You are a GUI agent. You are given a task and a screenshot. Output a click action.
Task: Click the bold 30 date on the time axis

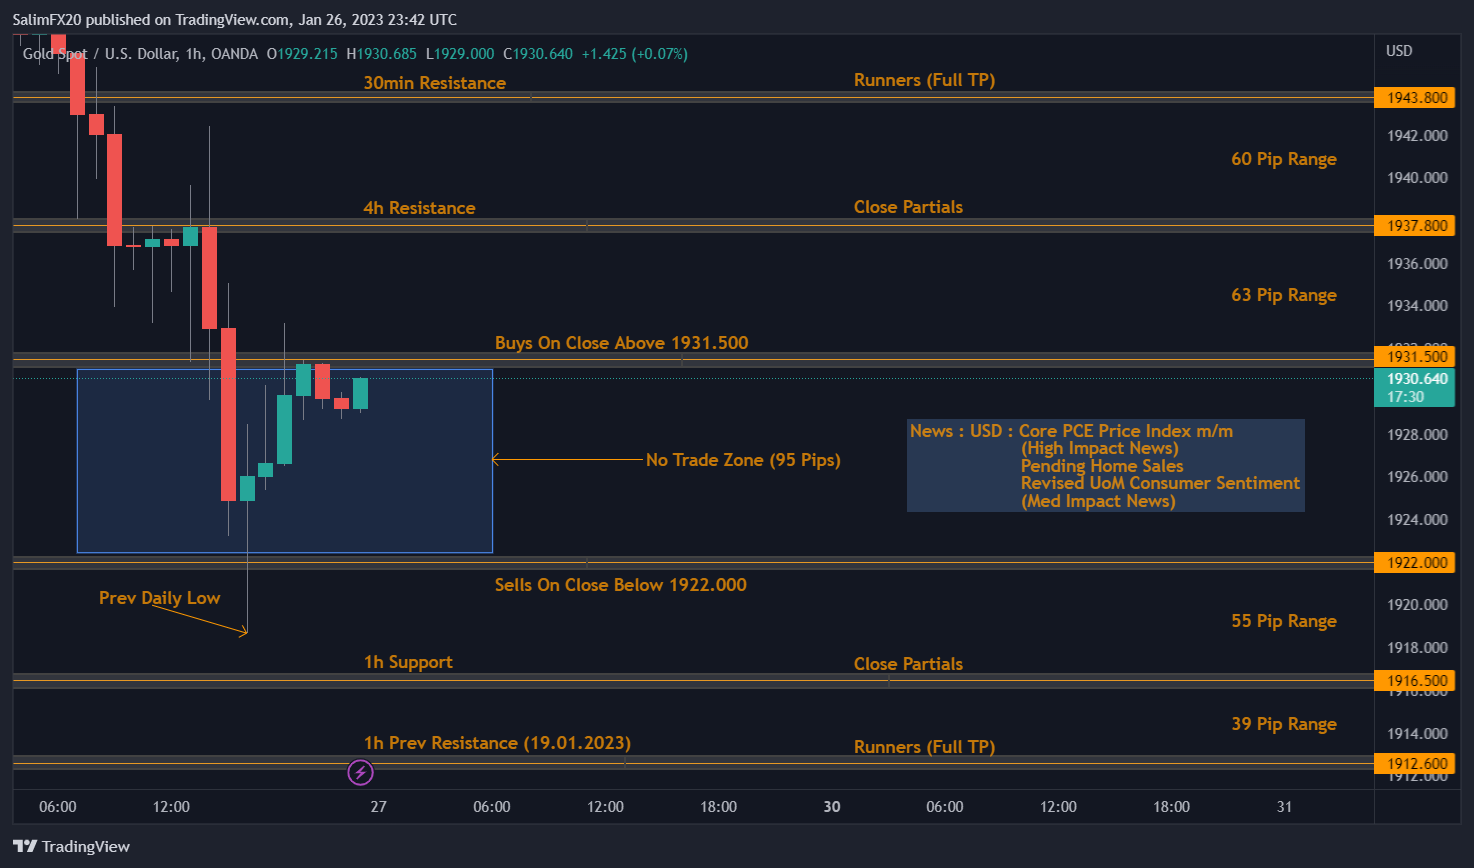click(x=831, y=807)
